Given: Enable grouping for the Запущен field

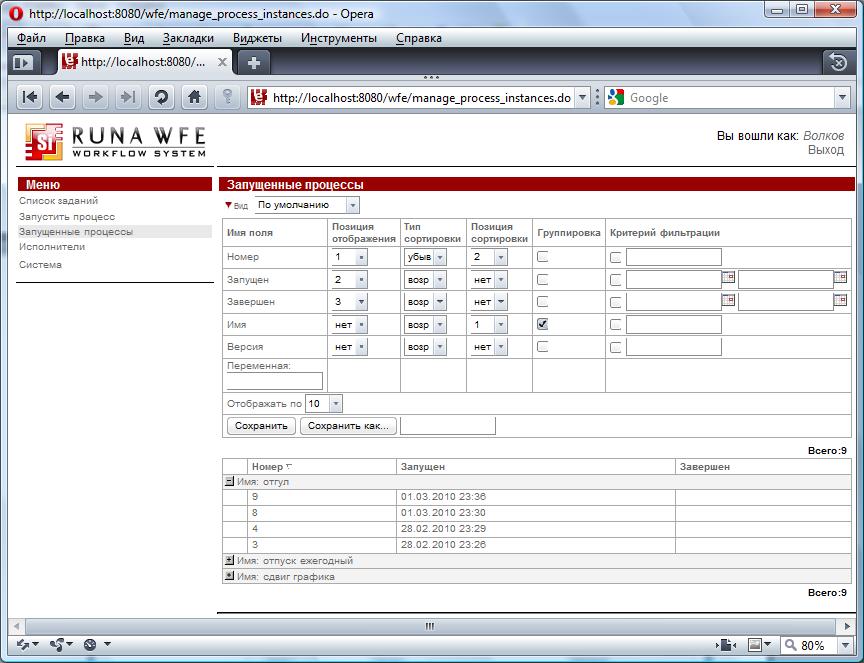Looking at the screenshot, I should [543, 279].
